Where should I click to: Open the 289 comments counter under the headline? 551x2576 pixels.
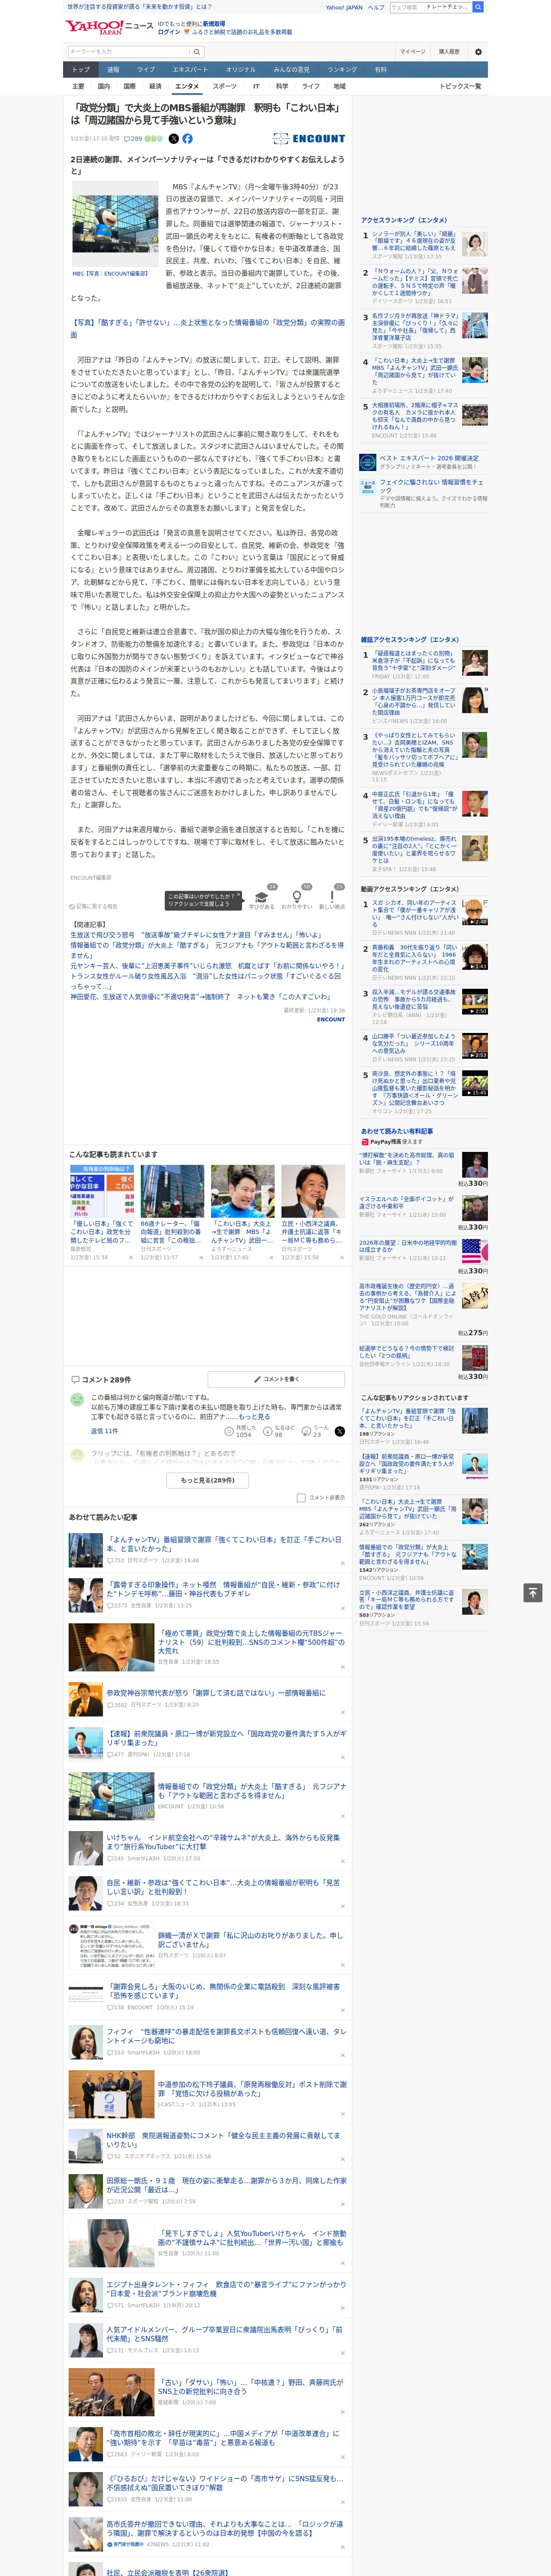pyautogui.click(x=134, y=139)
